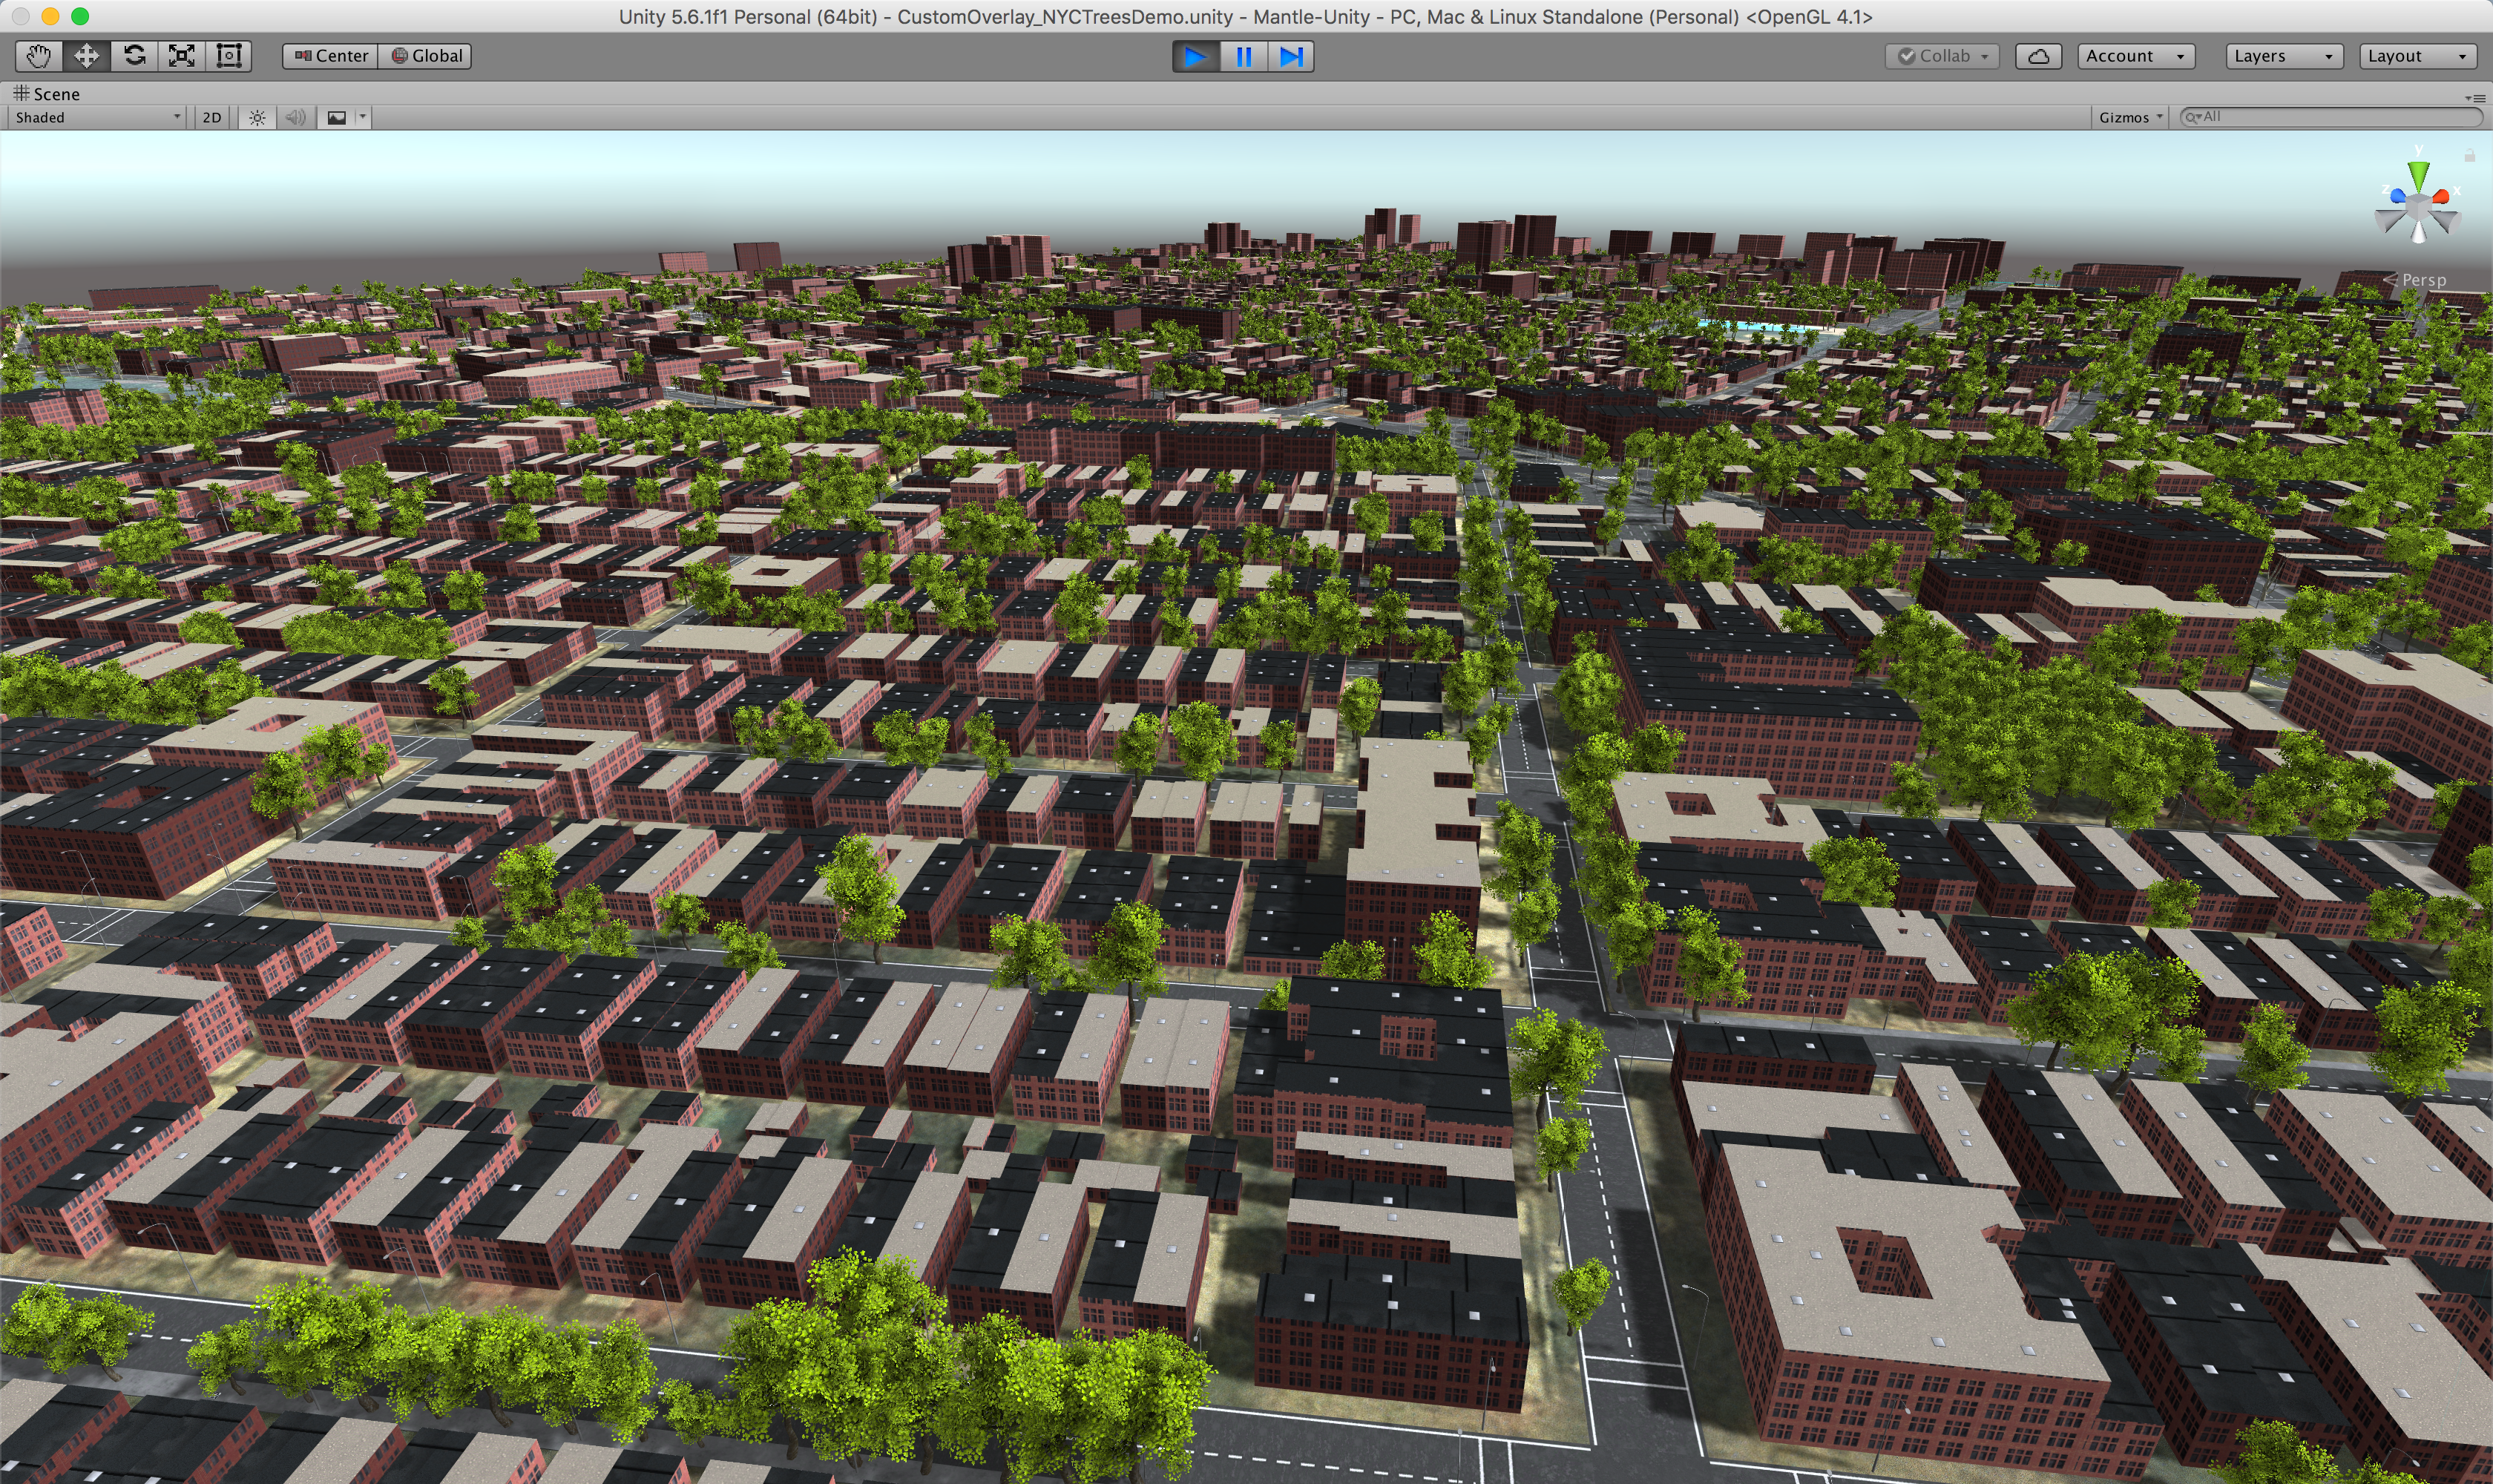Click the green macOS zoom button
Viewport: 2493px width, 1484px height.
click(81, 16)
